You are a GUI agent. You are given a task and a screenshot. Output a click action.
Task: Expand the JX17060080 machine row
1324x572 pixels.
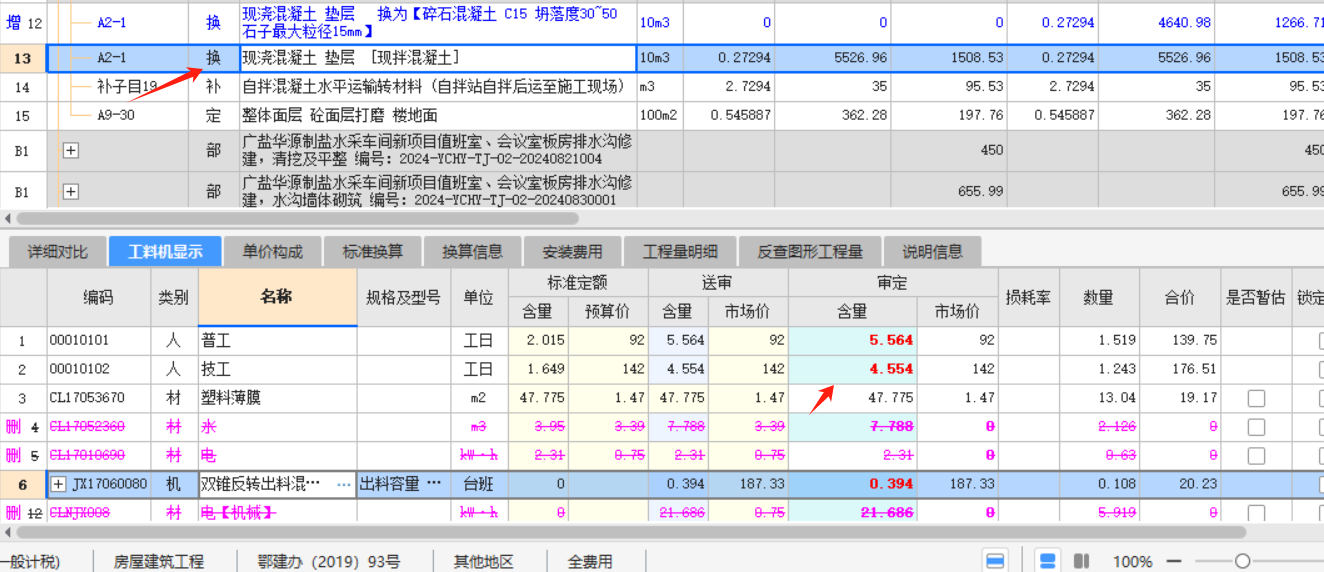[x=59, y=484]
